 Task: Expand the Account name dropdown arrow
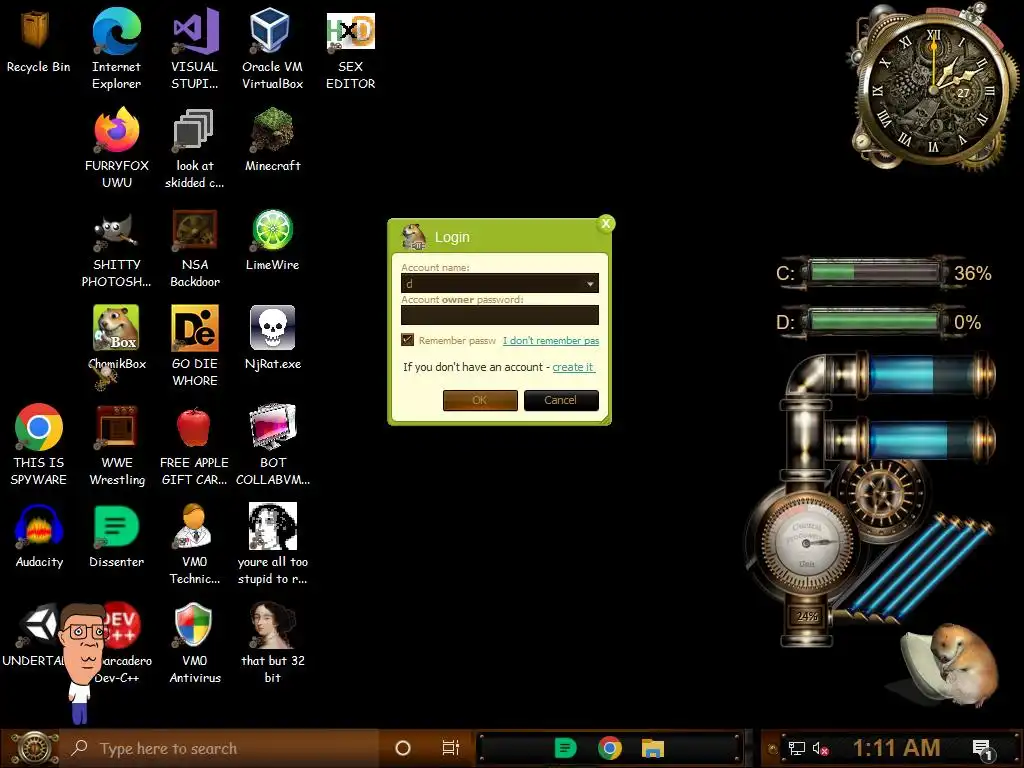590,283
